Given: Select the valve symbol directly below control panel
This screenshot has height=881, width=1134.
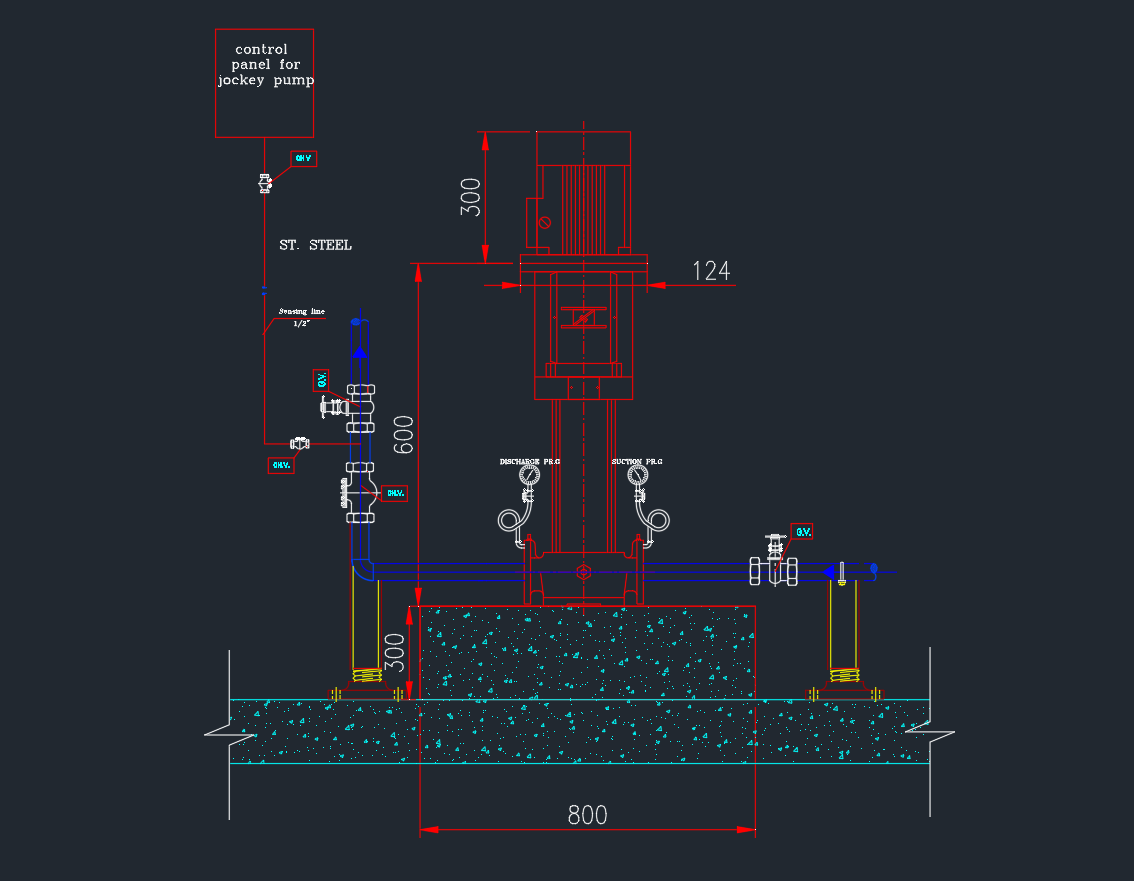Looking at the screenshot, I should point(265,184).
